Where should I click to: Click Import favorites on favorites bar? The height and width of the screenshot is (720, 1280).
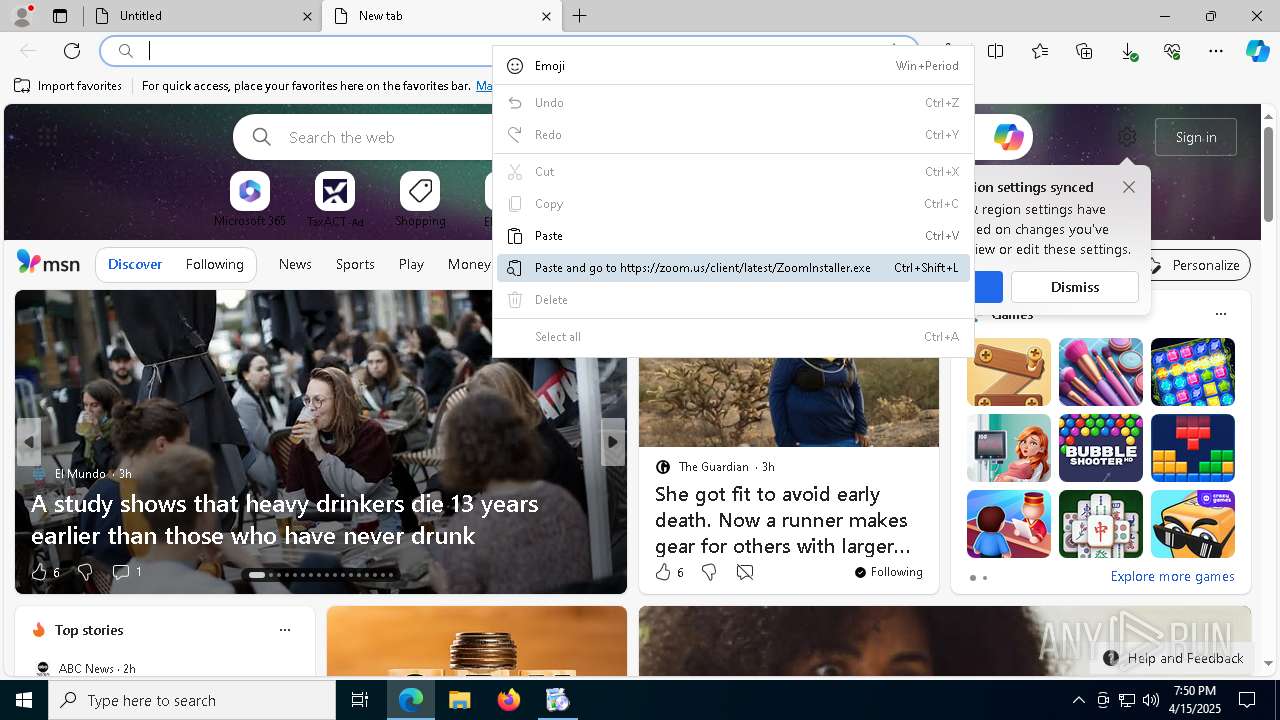68,86
